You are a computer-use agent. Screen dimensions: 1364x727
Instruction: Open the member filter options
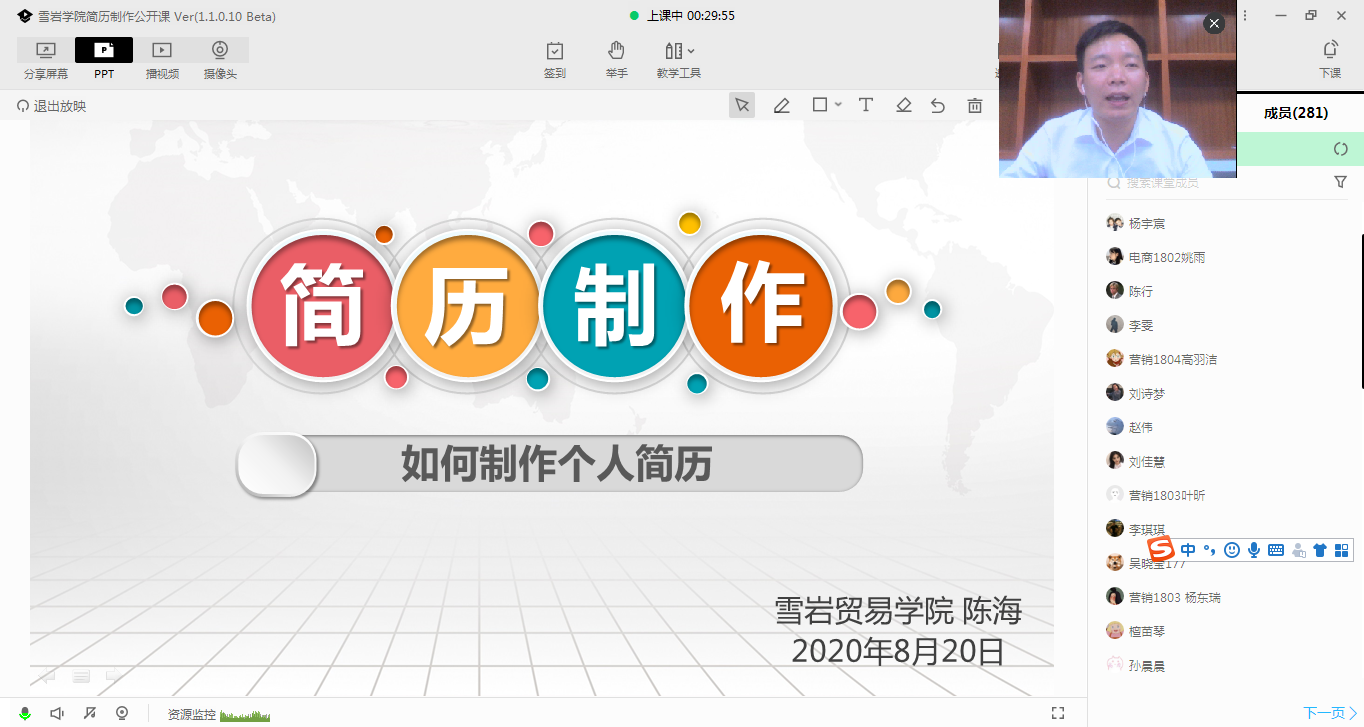pyautogui.click(x=1340, y=182)
